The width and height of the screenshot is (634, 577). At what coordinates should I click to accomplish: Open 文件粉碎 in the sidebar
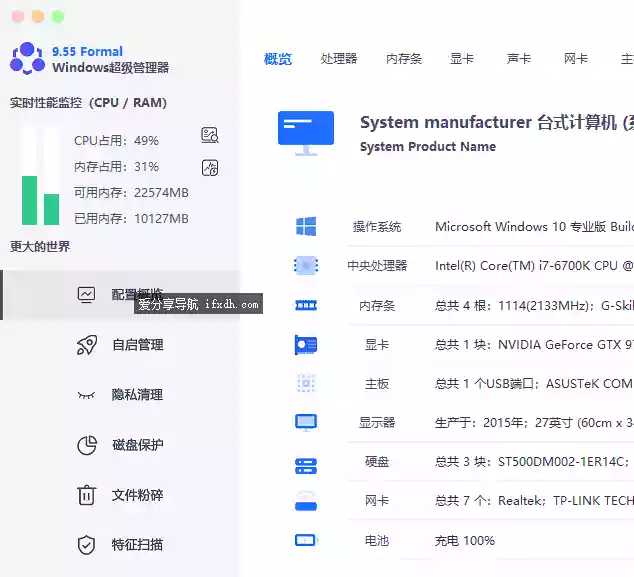121,495
